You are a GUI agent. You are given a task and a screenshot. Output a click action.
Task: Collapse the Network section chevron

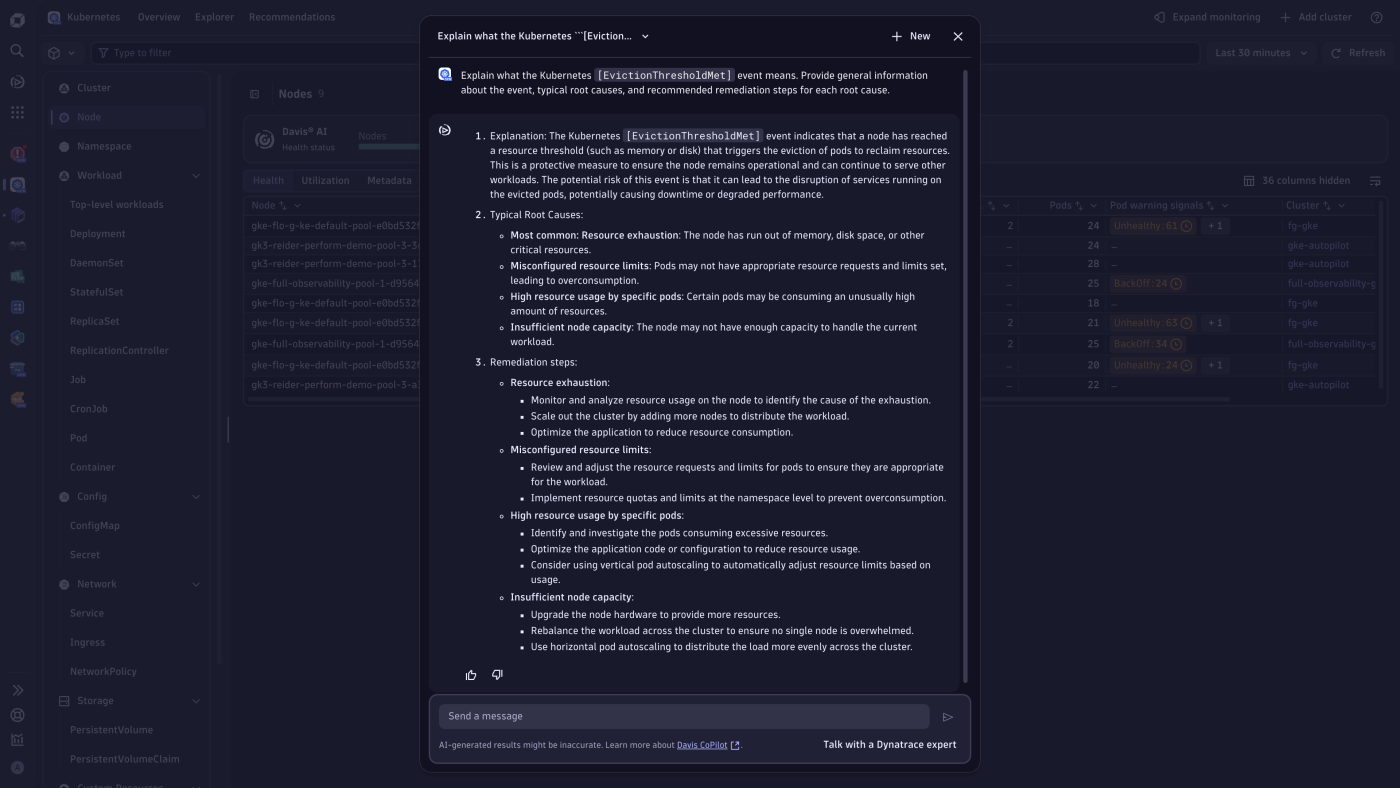(196, 584)
